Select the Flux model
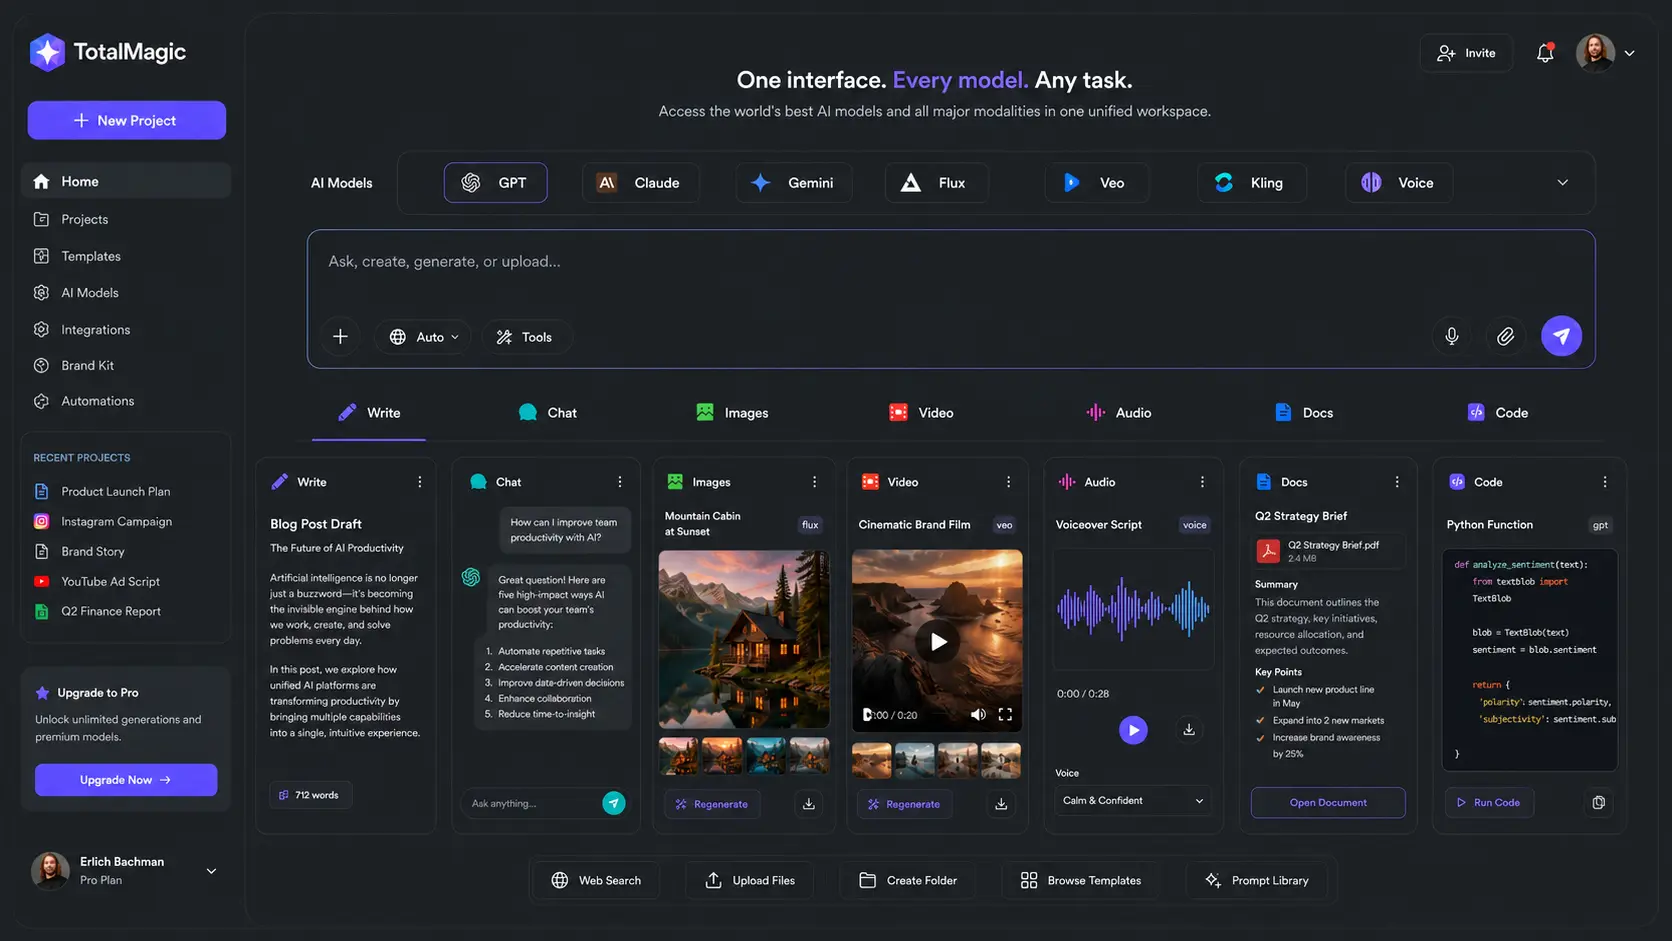 pos(936,183)
